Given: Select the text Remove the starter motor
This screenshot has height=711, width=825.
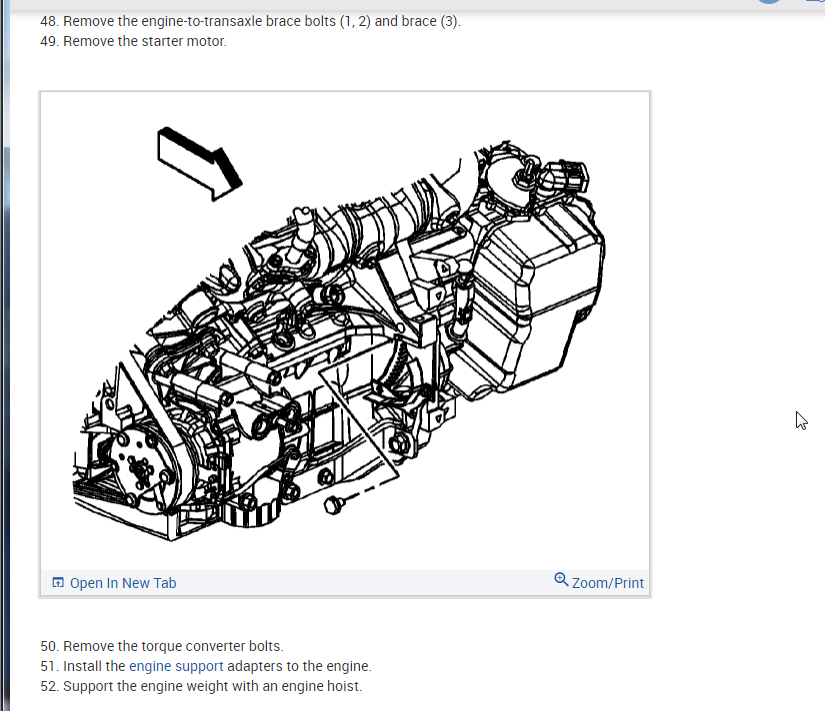Looking at the screenshot, I should (x=145, y=41).
